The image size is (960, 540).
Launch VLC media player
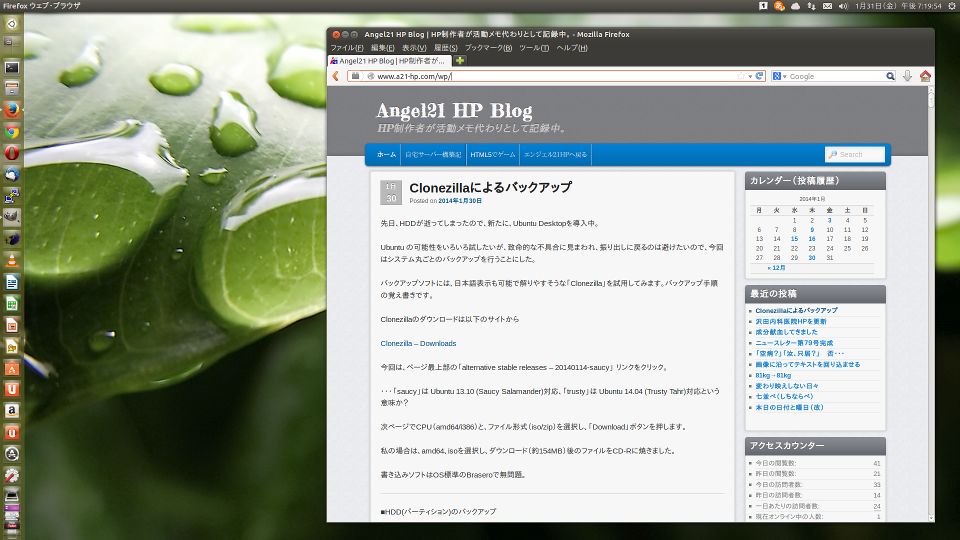12,261
